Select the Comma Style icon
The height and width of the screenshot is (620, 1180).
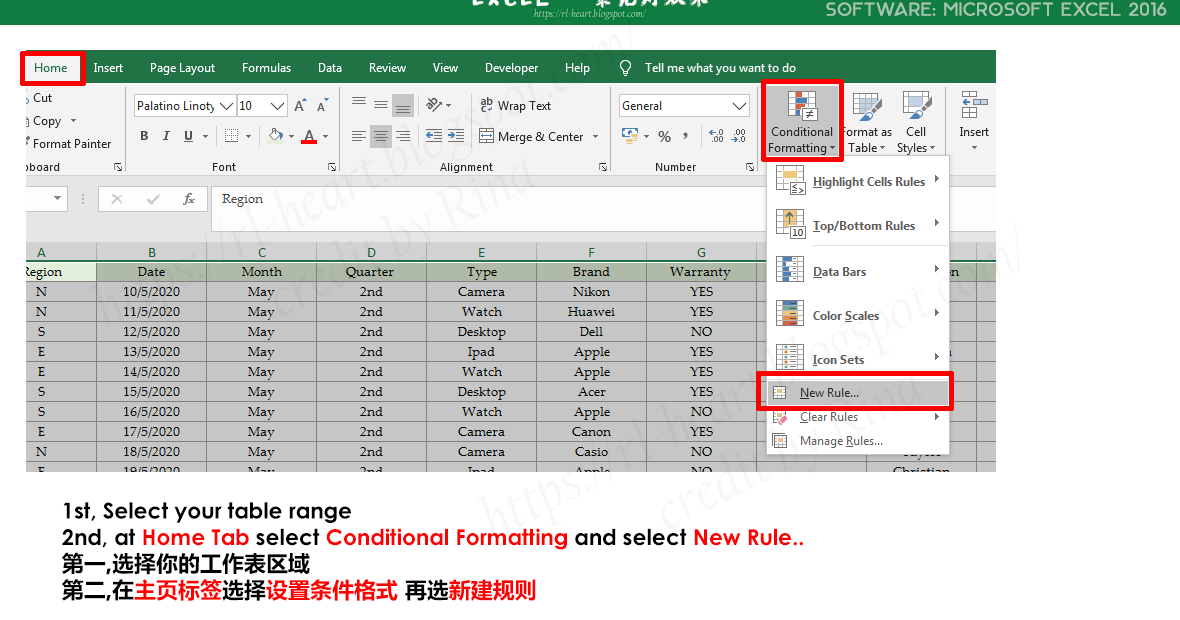tap(685, 136)
